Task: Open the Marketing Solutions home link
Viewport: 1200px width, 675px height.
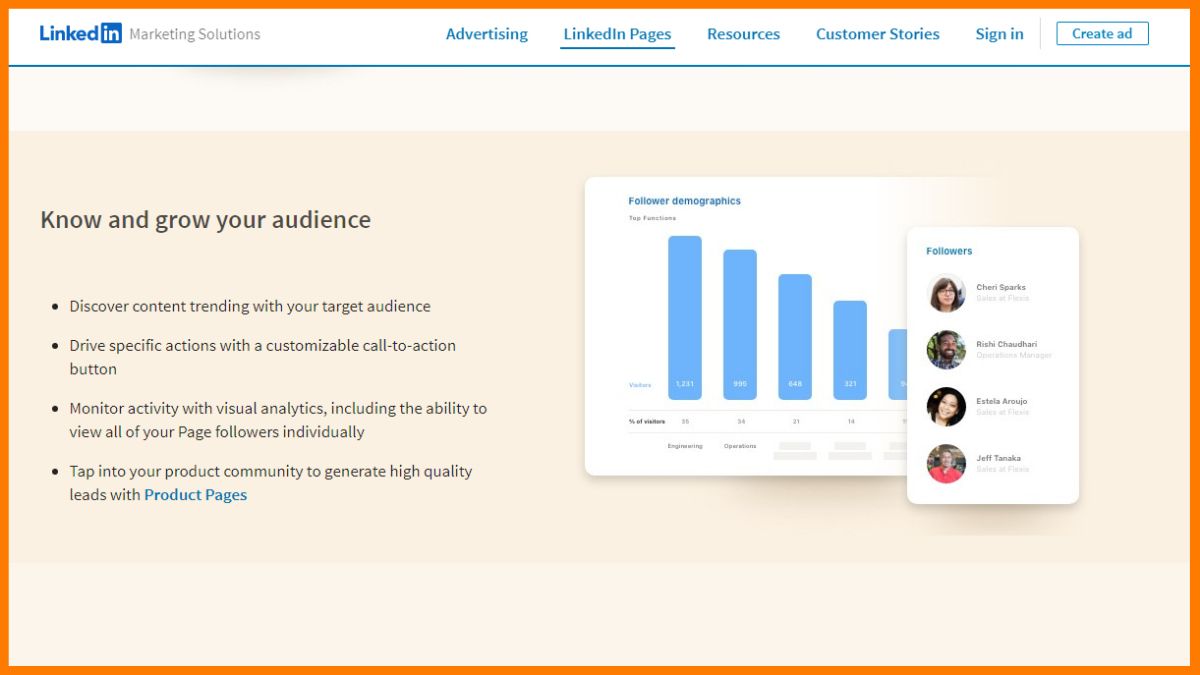Action: coord(195,34)
